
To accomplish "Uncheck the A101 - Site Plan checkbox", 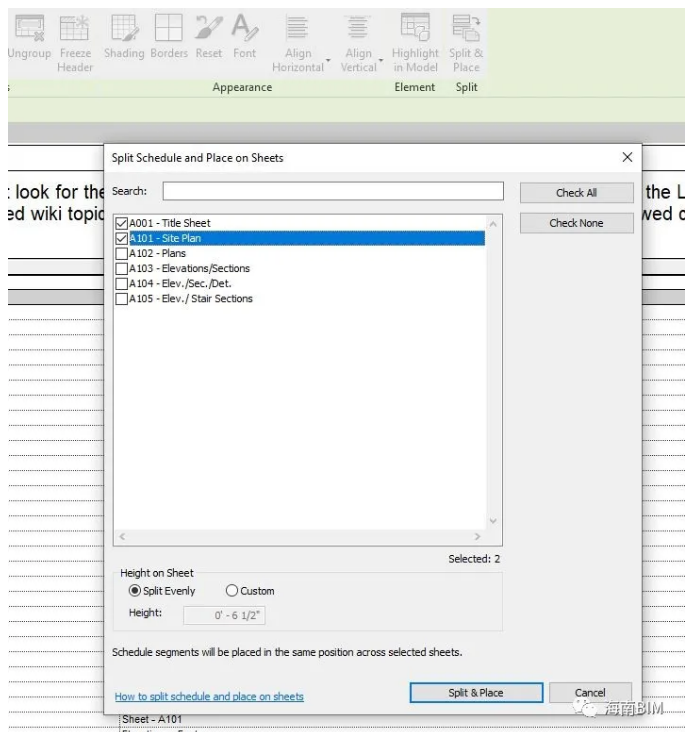I will click(121, 239).
